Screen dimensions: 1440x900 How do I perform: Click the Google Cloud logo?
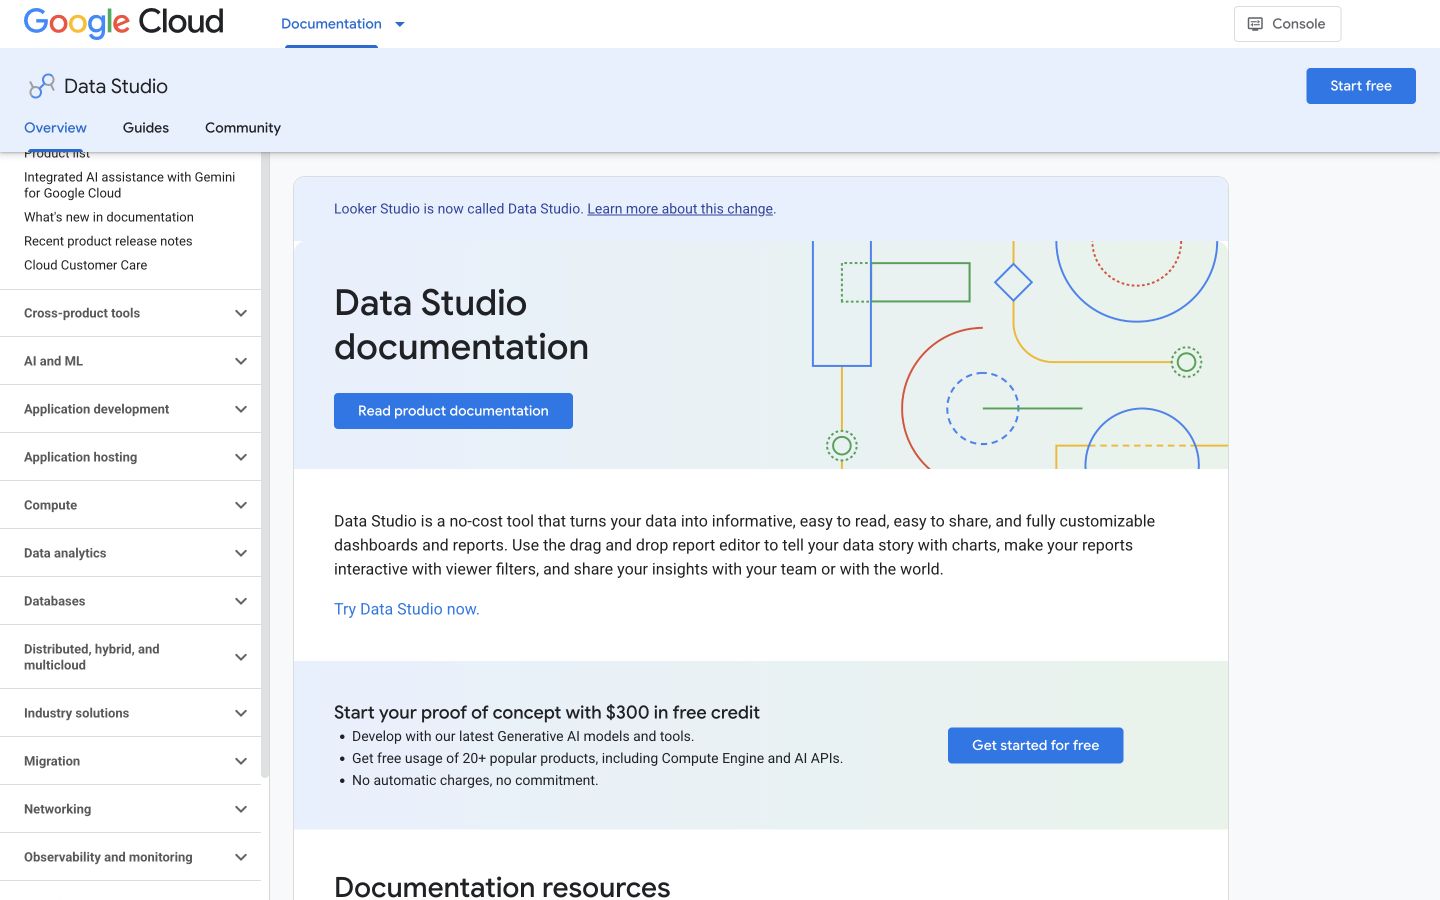[124, 22]
